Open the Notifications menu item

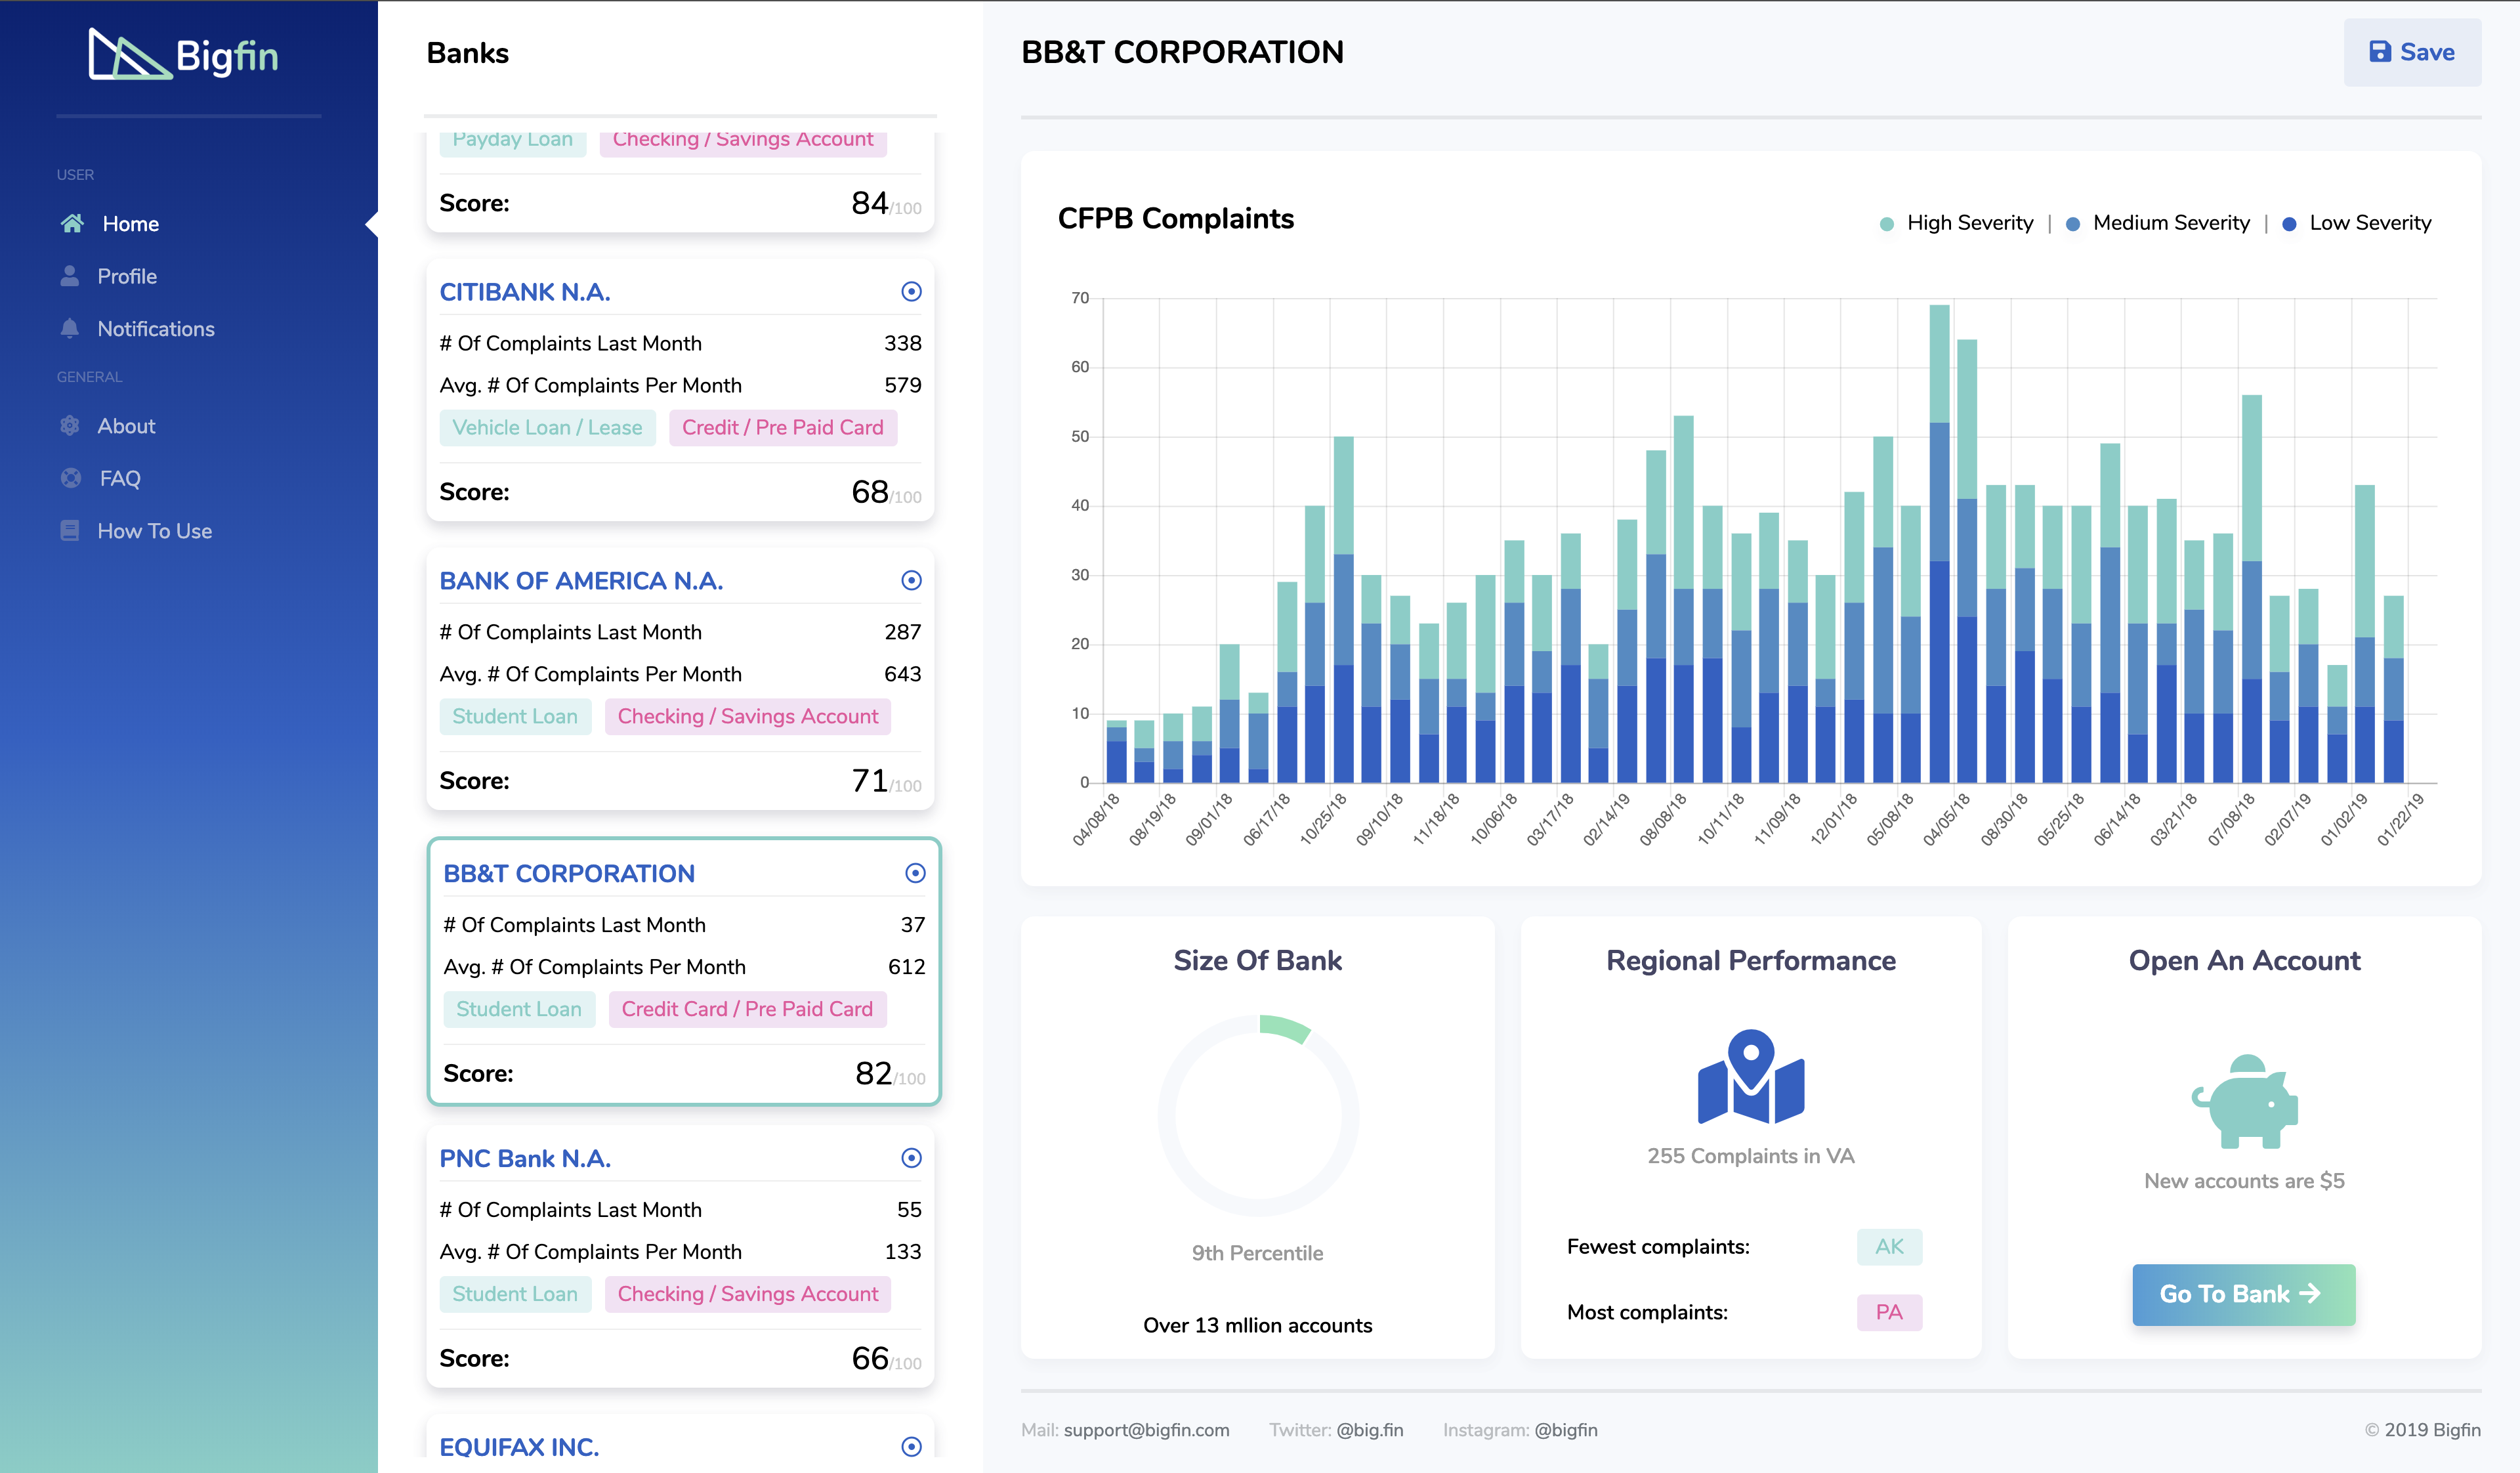click(155, 329)
